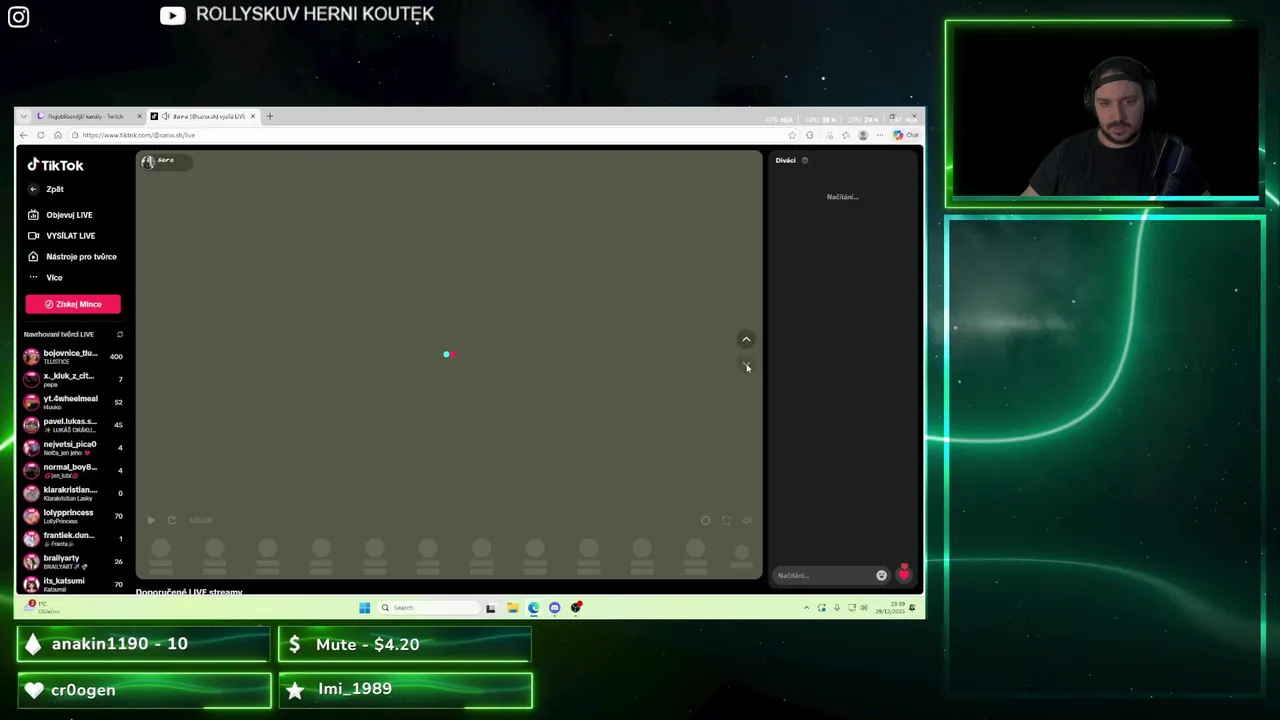The image size is (1280, 720).
Task: Open brailyarty live stream
Action: tap(73, 561)
